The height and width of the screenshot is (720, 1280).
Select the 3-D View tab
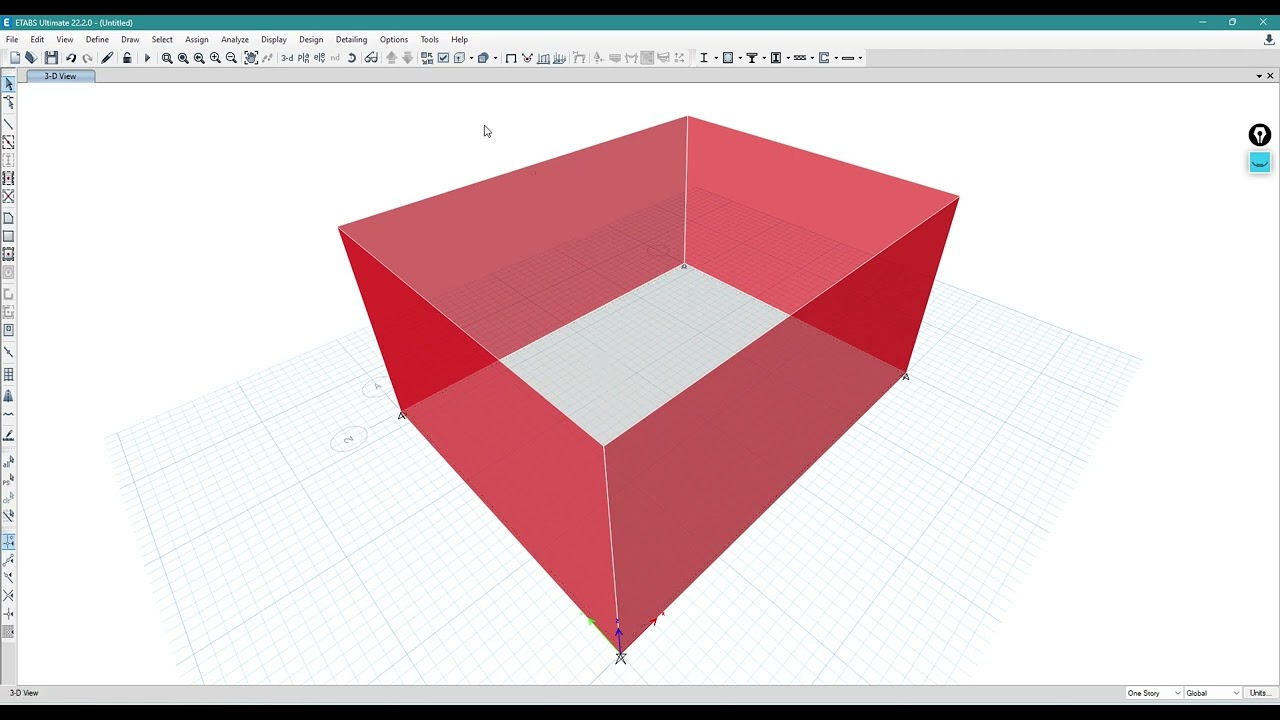point(60,76)
